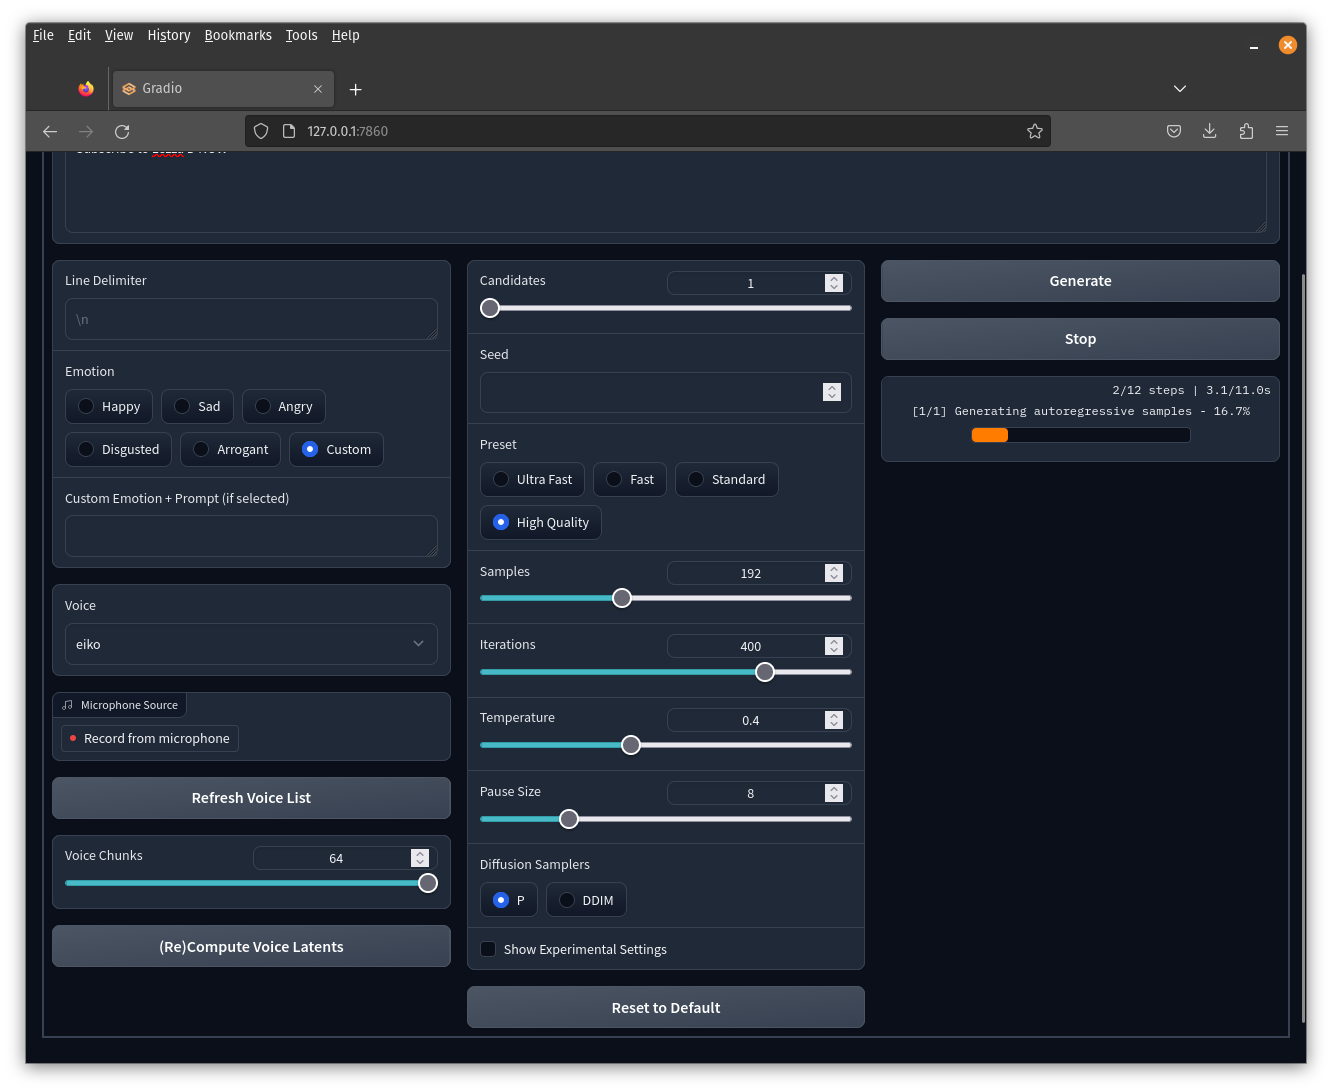Open the list all tabs chevron

(1180, 89)
